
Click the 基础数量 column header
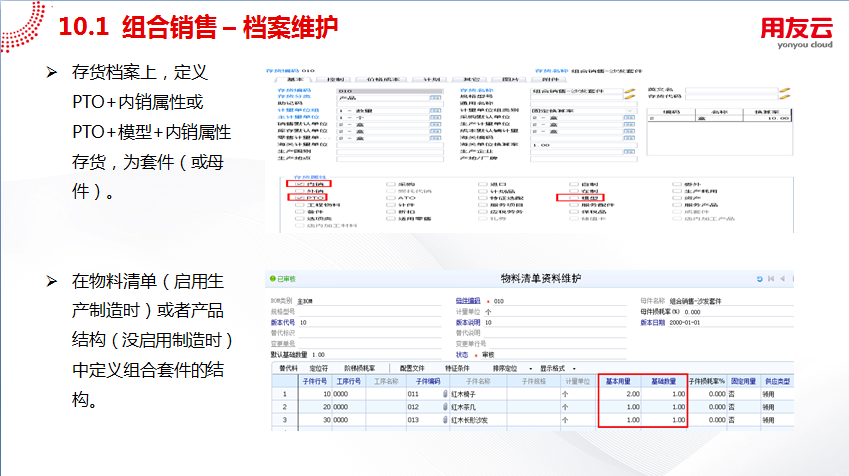pyautogui.click(x=663, y=382)
